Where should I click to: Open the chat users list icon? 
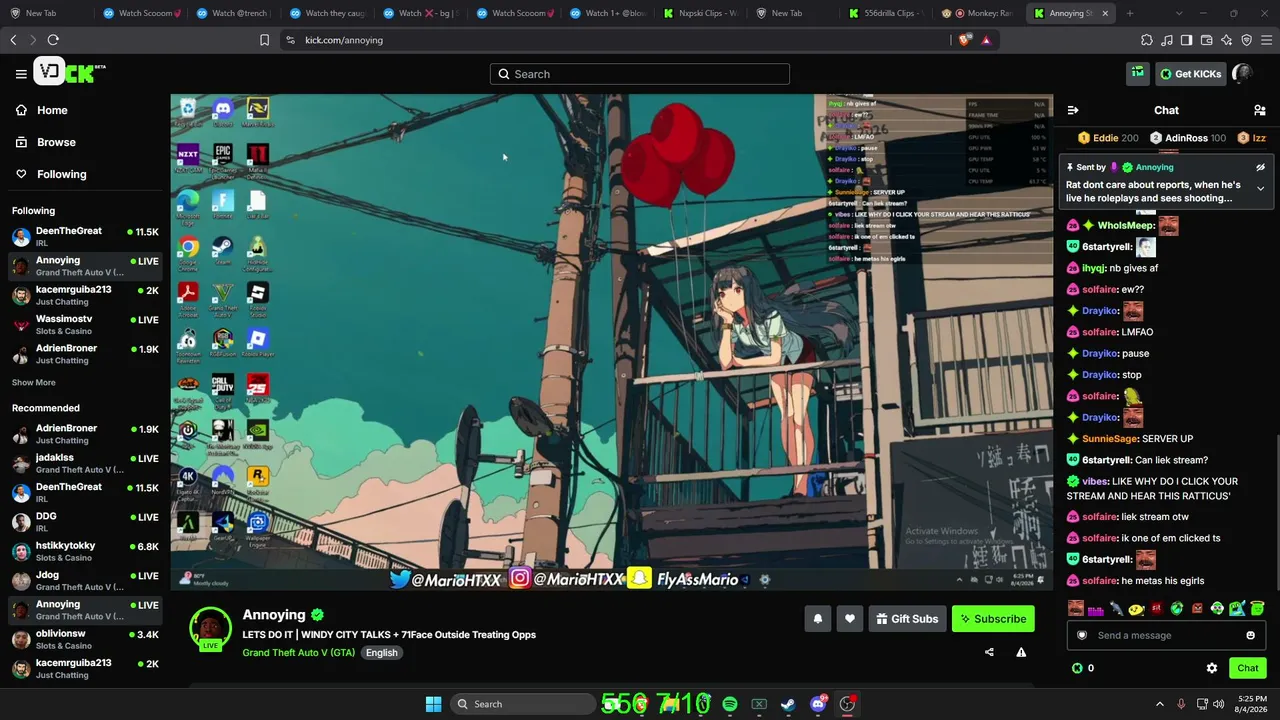click(1260, 110)
